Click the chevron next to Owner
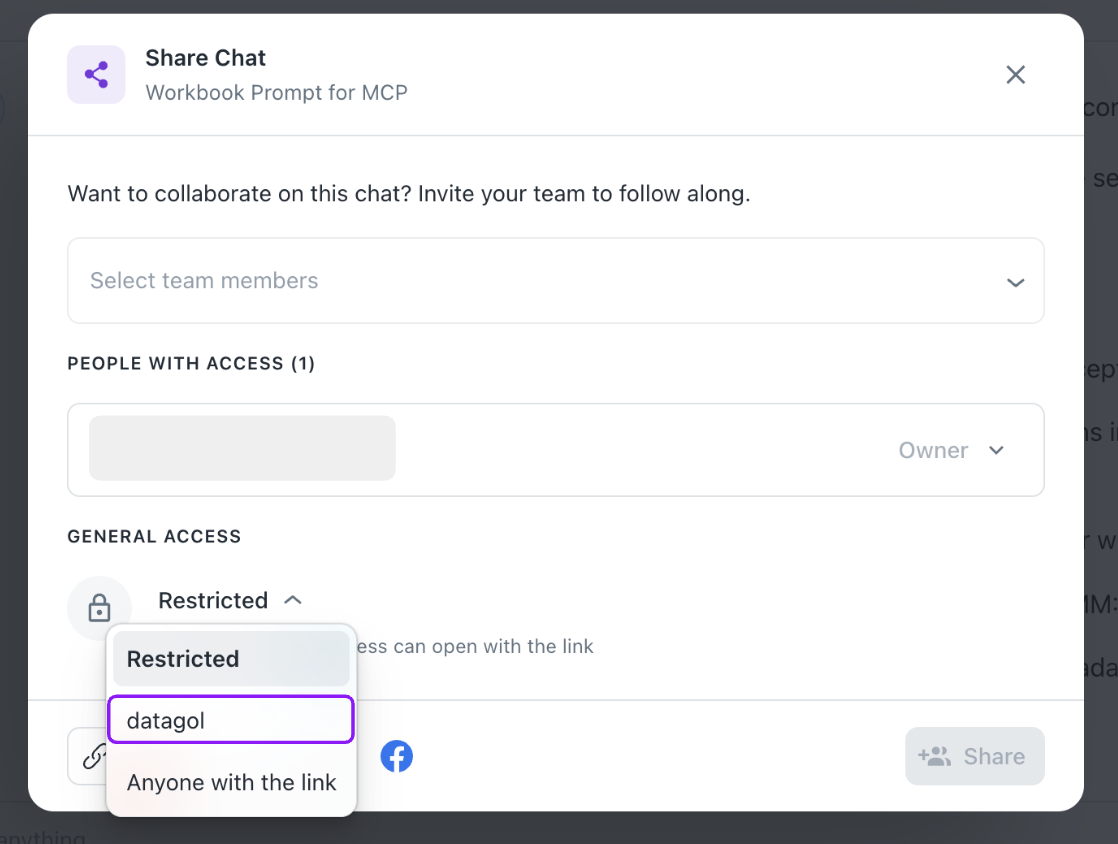This screenshot has height=844, width=1118. pos(996,450)
